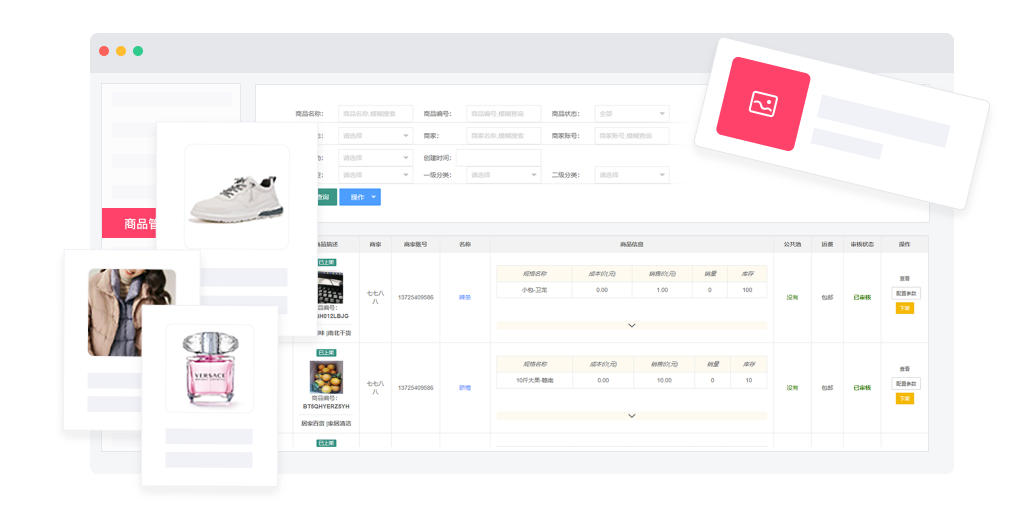Screen dimensions: 1020x514
Task: Click 配置参数 button in first row
Action: click(905, 294)
